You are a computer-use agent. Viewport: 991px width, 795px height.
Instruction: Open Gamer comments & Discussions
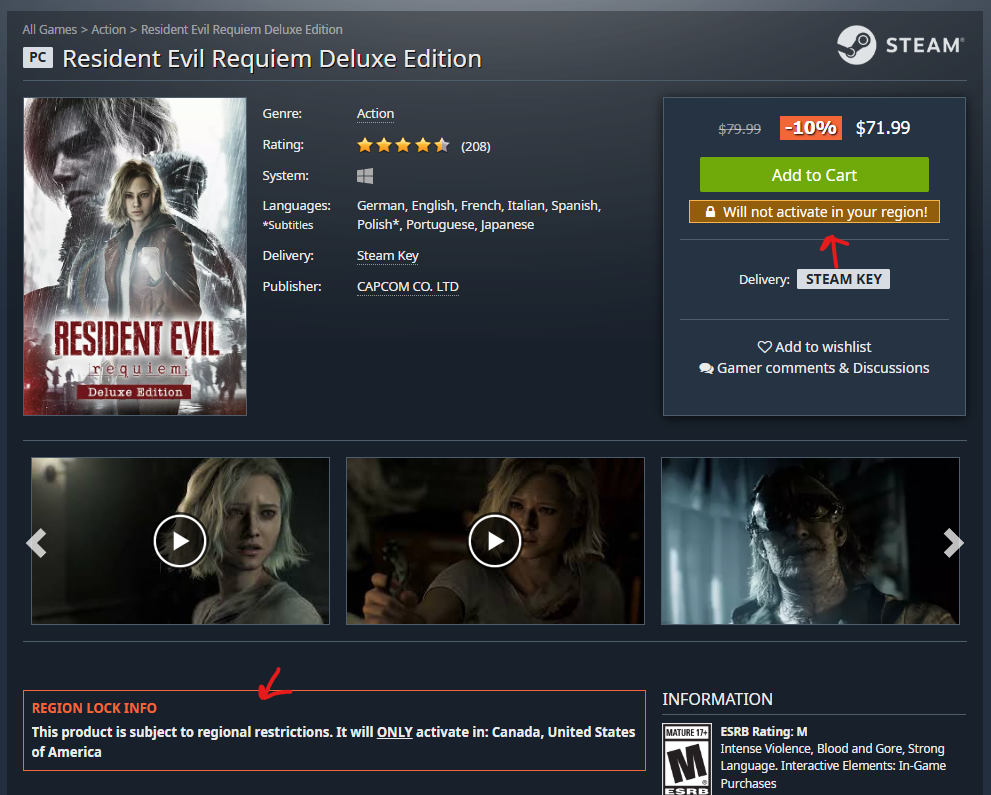[x=814, y=368]
